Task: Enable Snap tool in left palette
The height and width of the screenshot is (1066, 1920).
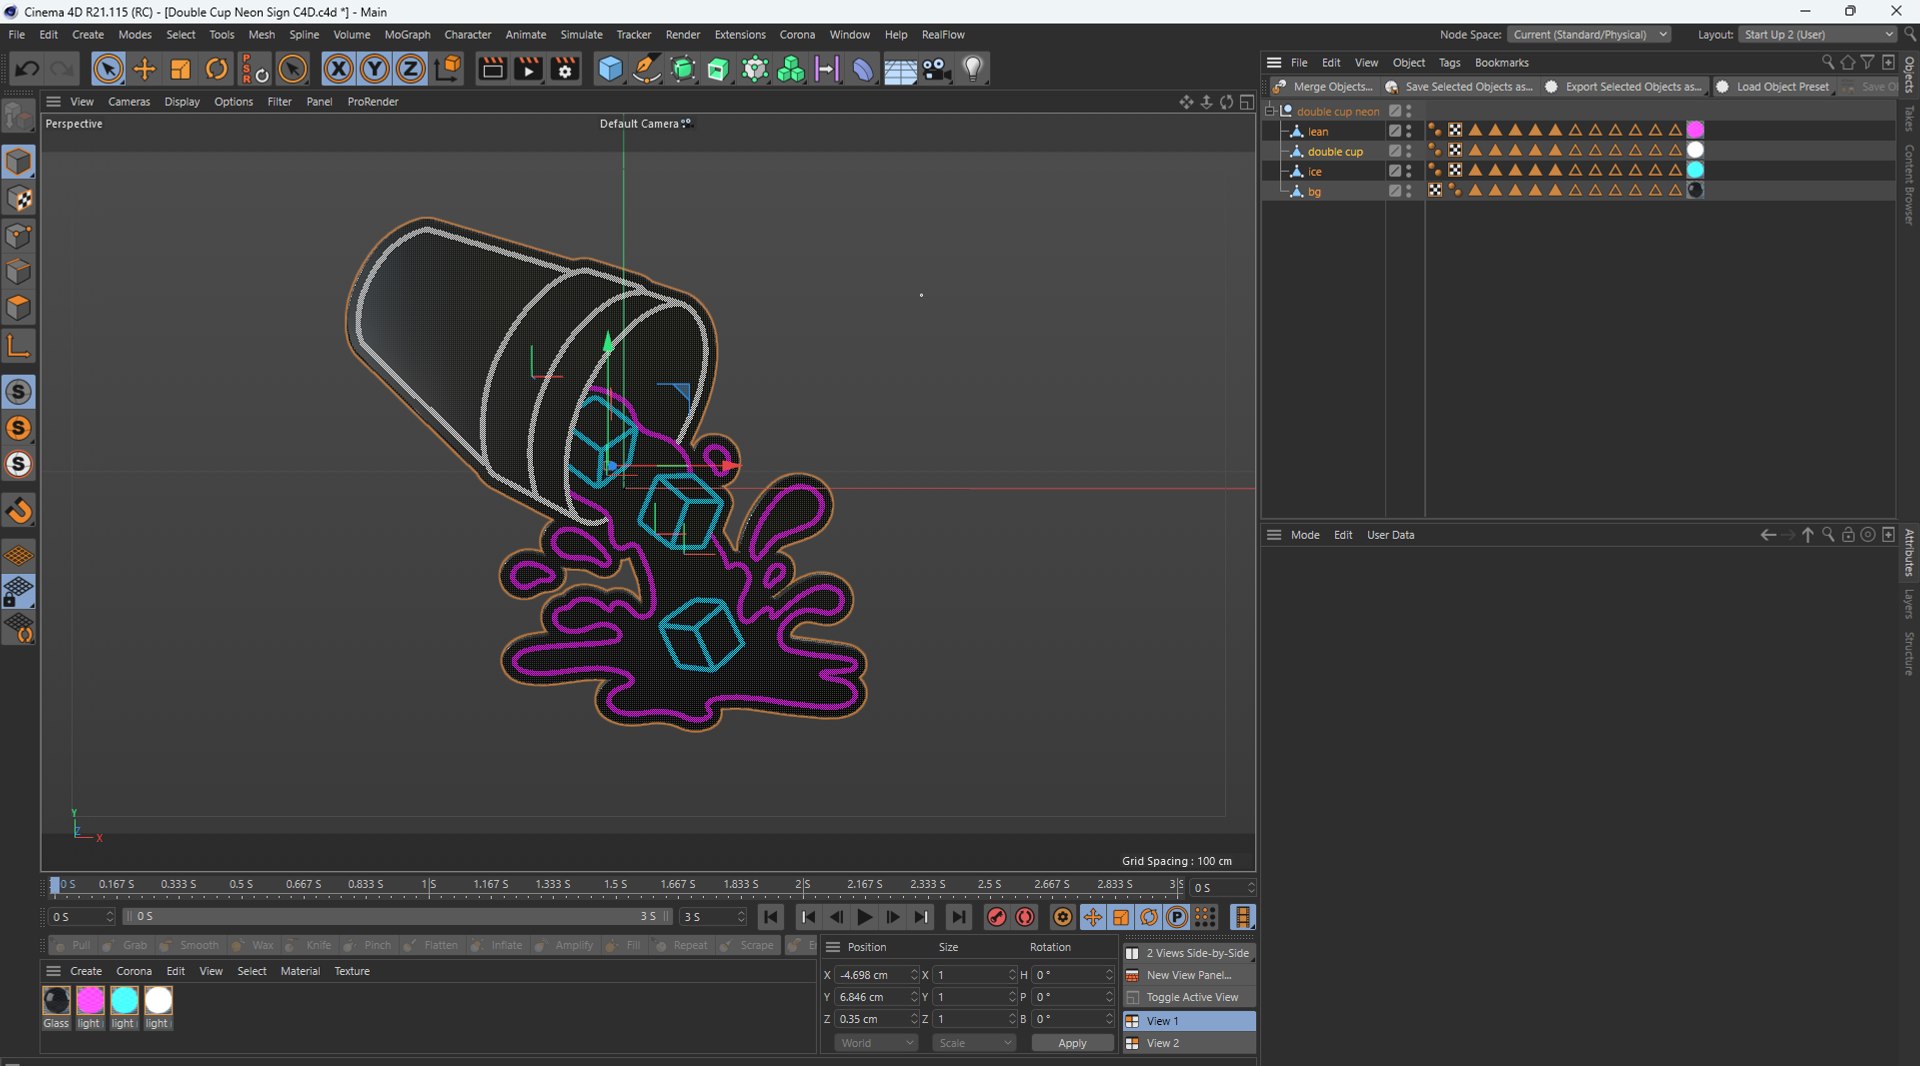Action: point(19,511)
